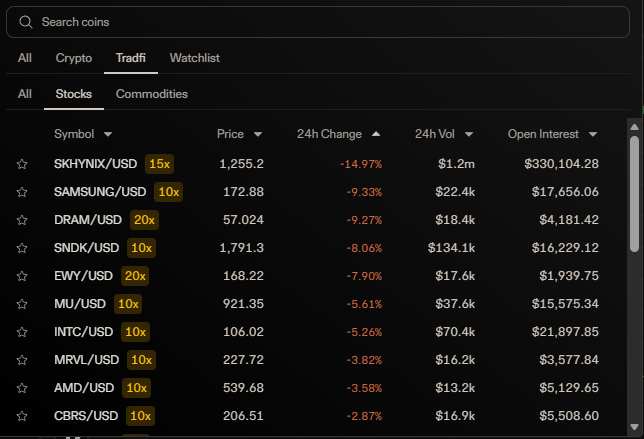The image size is (644, 439).
Task: Sort by Symbol column arrow
Action: click(x=108, y=134)
